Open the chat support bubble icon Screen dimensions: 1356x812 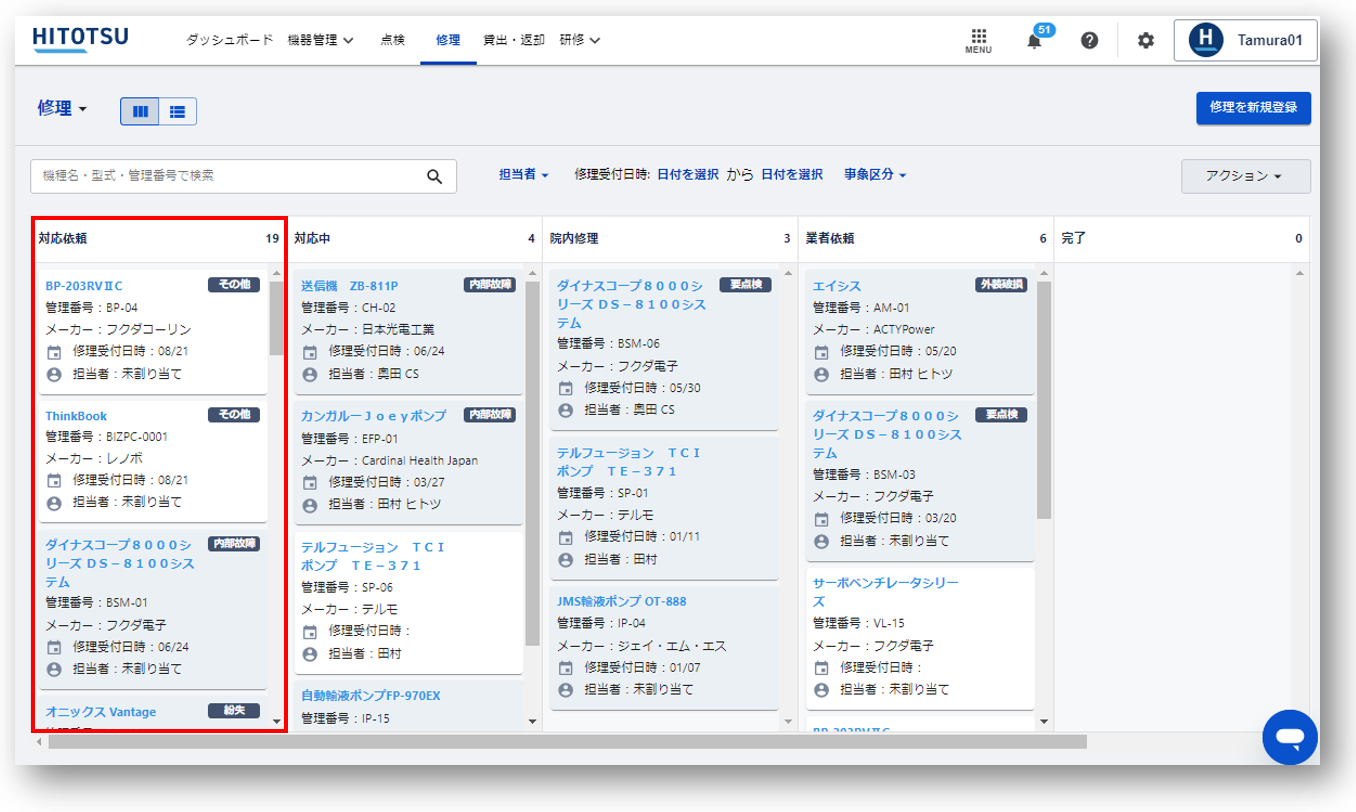coord(1290,738)
